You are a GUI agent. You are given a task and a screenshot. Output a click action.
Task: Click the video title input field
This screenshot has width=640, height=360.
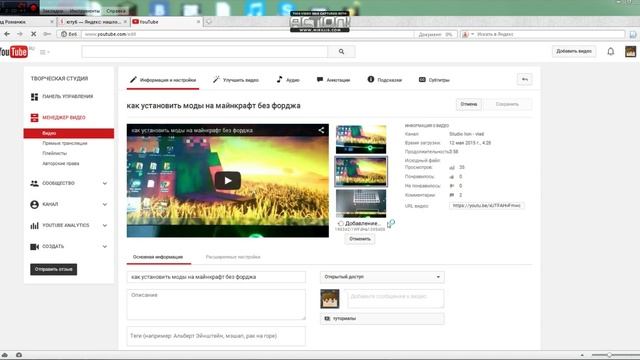(216, 277)
